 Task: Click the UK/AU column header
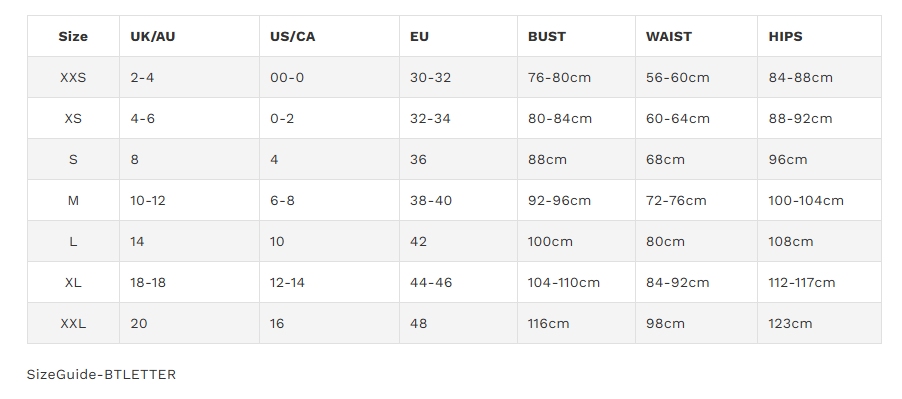(152, 36)
